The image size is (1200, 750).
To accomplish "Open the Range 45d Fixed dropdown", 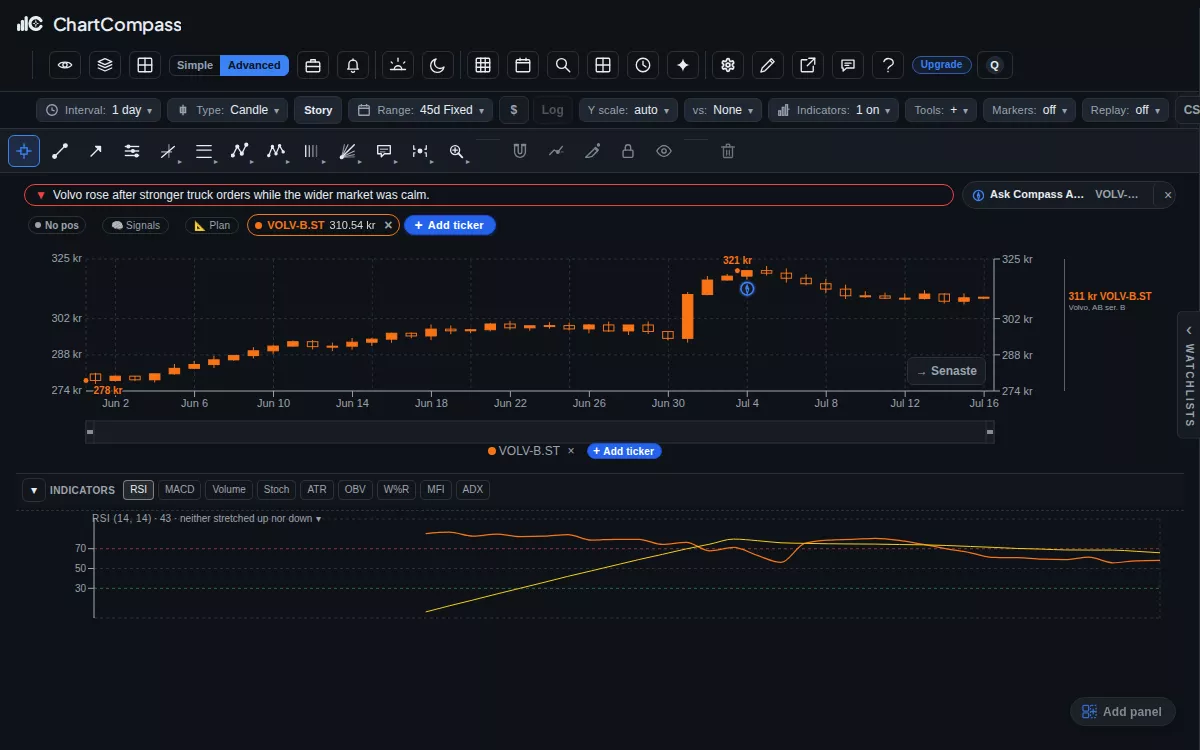I will (x=421, y=110).
